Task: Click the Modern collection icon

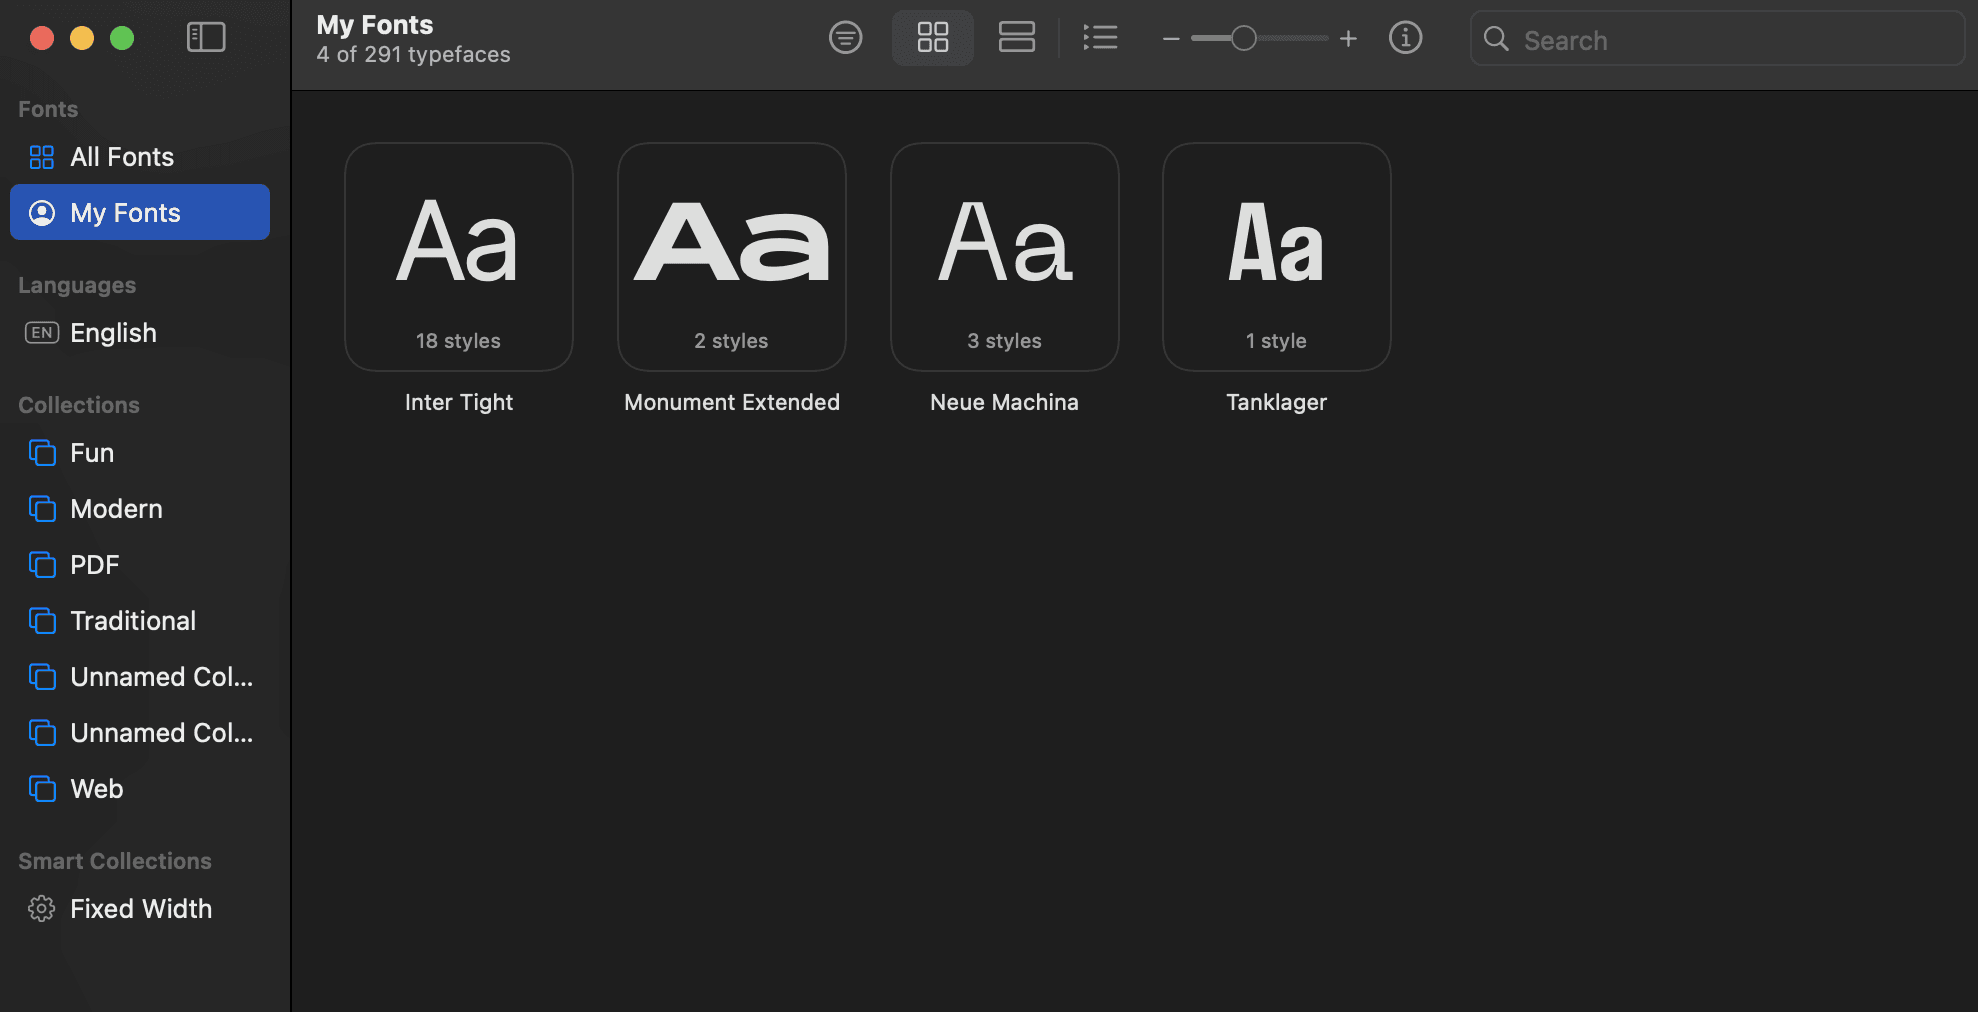Action: tap(42, 509)
